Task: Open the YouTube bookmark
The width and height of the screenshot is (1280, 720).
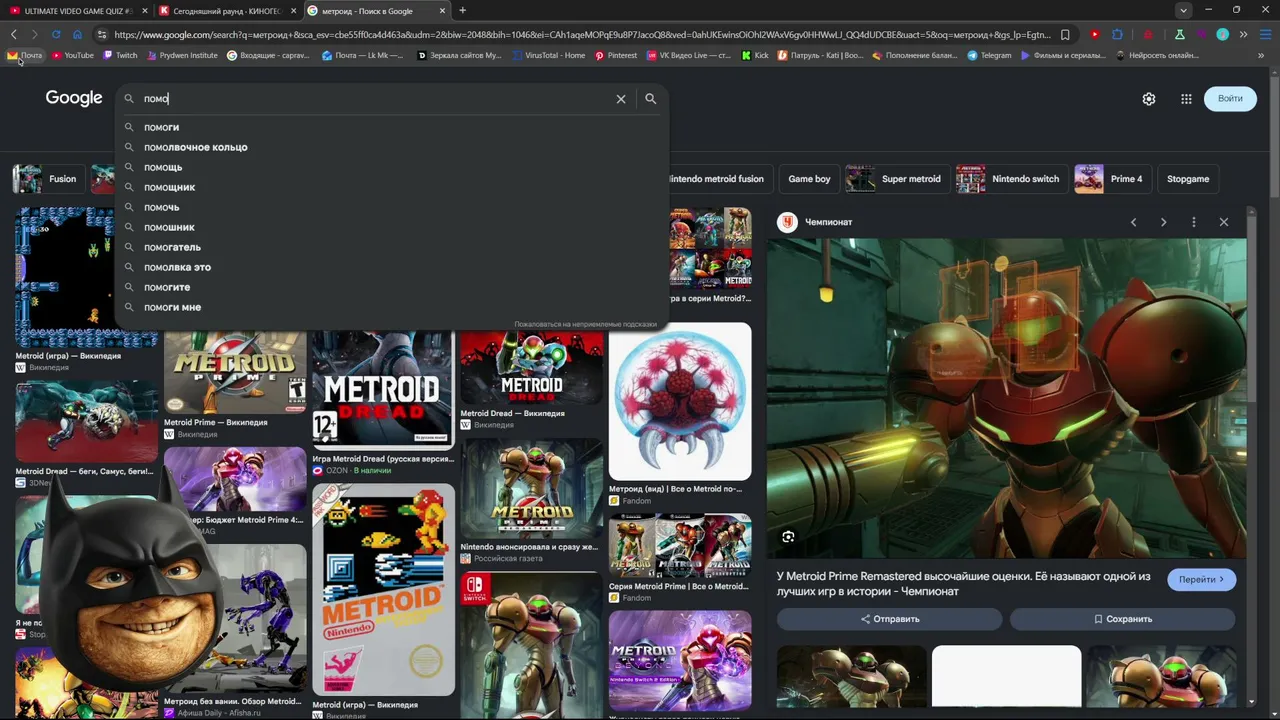Action: click(x=73, y=56)
